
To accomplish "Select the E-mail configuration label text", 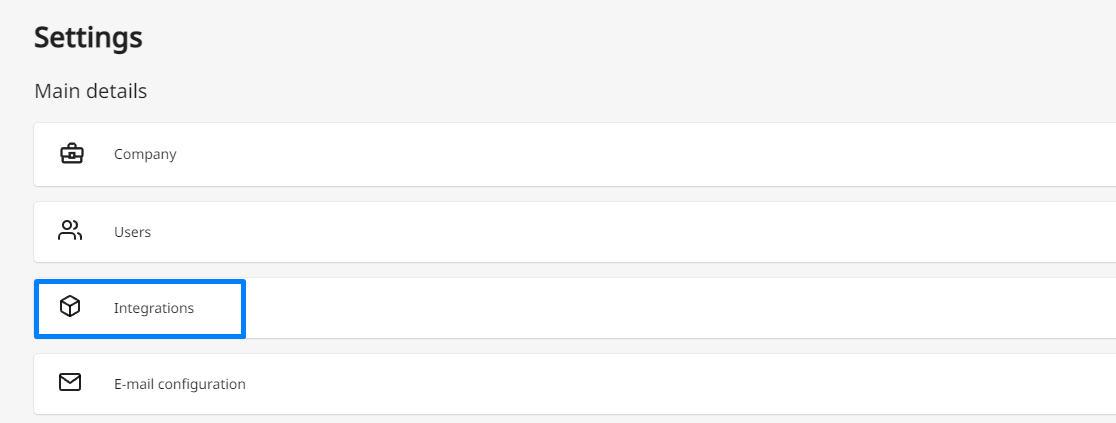I will coord(179,384).
